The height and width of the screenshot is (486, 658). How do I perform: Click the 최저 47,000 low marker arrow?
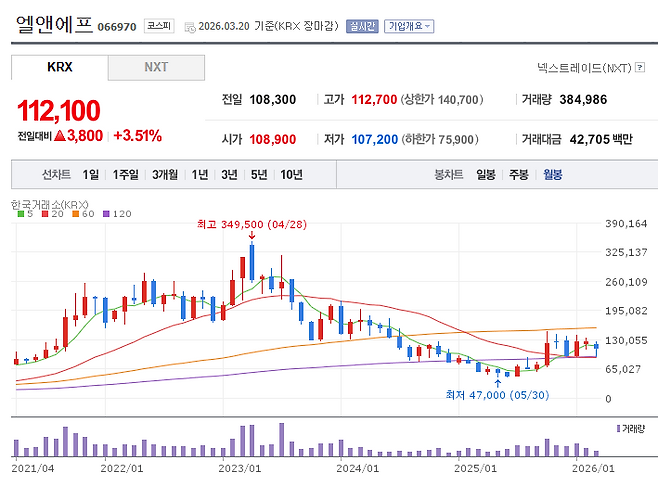(x=497, y=381)
